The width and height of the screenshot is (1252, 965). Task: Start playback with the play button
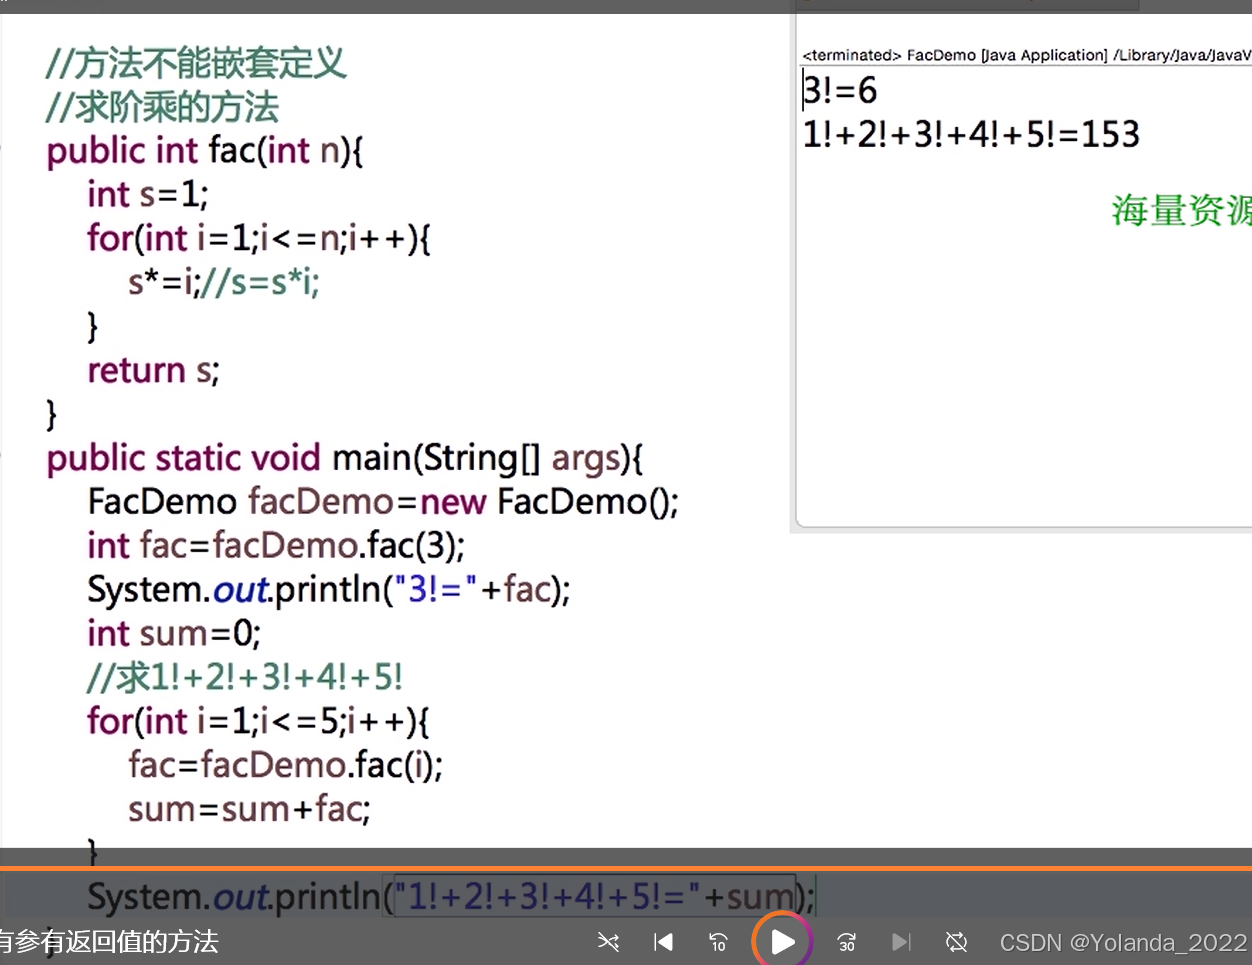[782, 942]
